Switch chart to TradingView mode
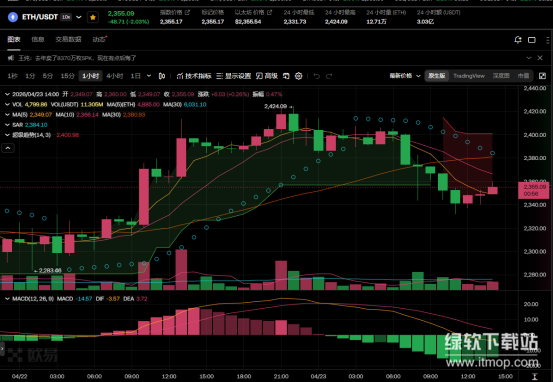The height and width of the screenshot is (382, 553). coord(469,76)
